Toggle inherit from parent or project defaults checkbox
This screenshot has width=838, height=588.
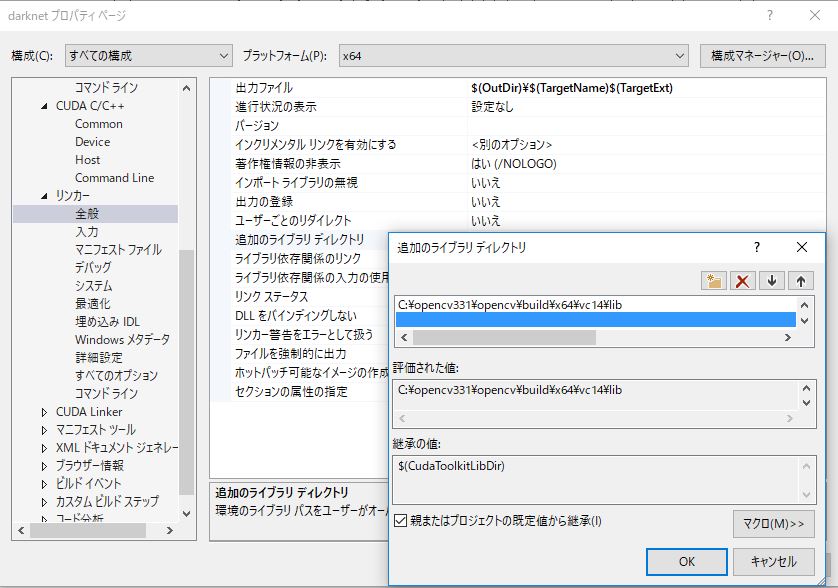401,521
